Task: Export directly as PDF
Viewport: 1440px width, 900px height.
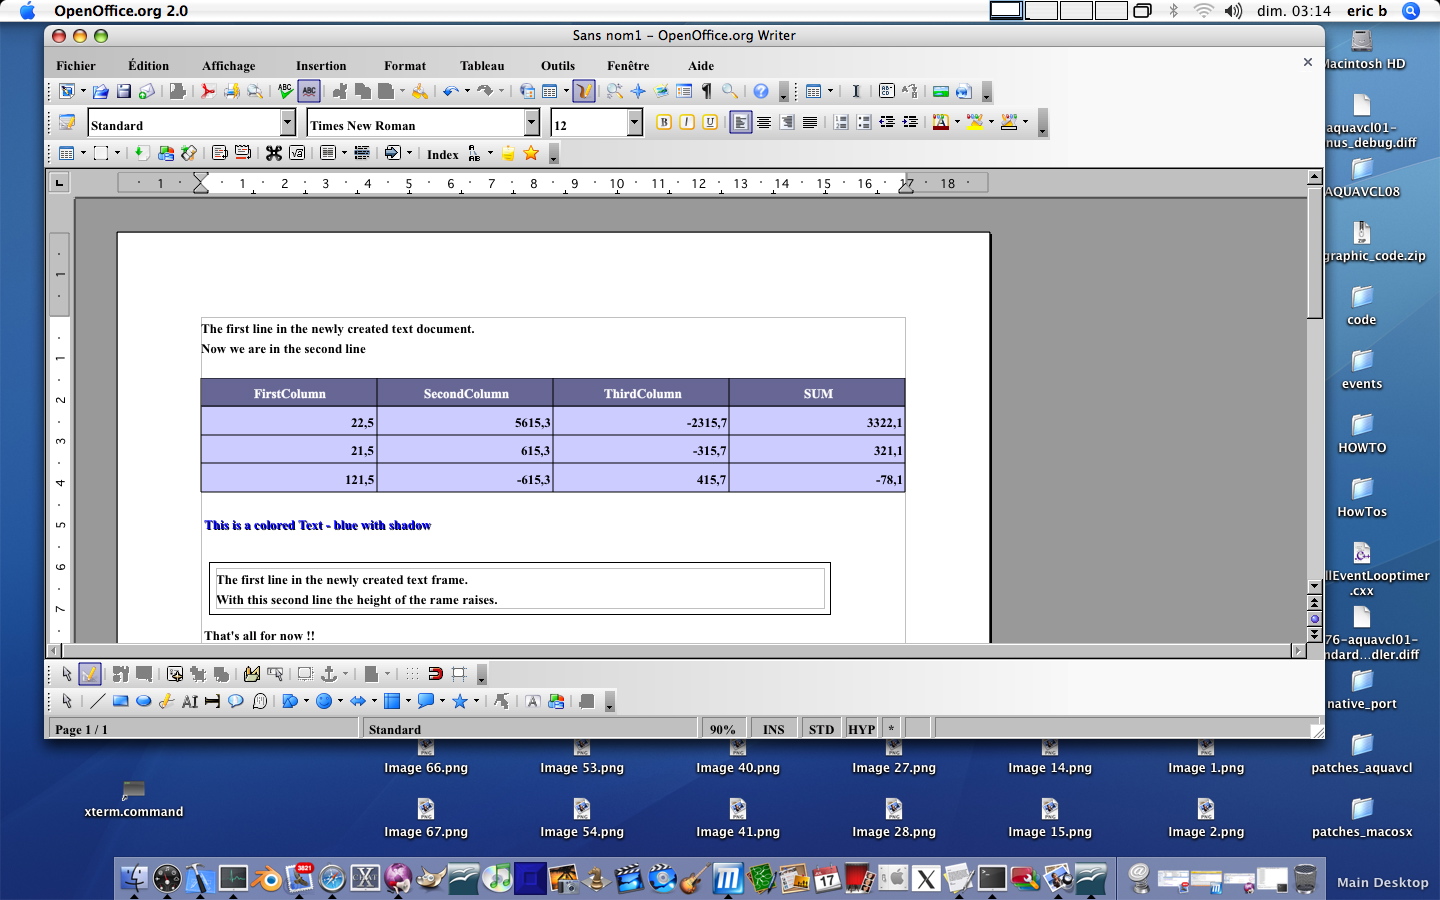Action: pos(207,92)
